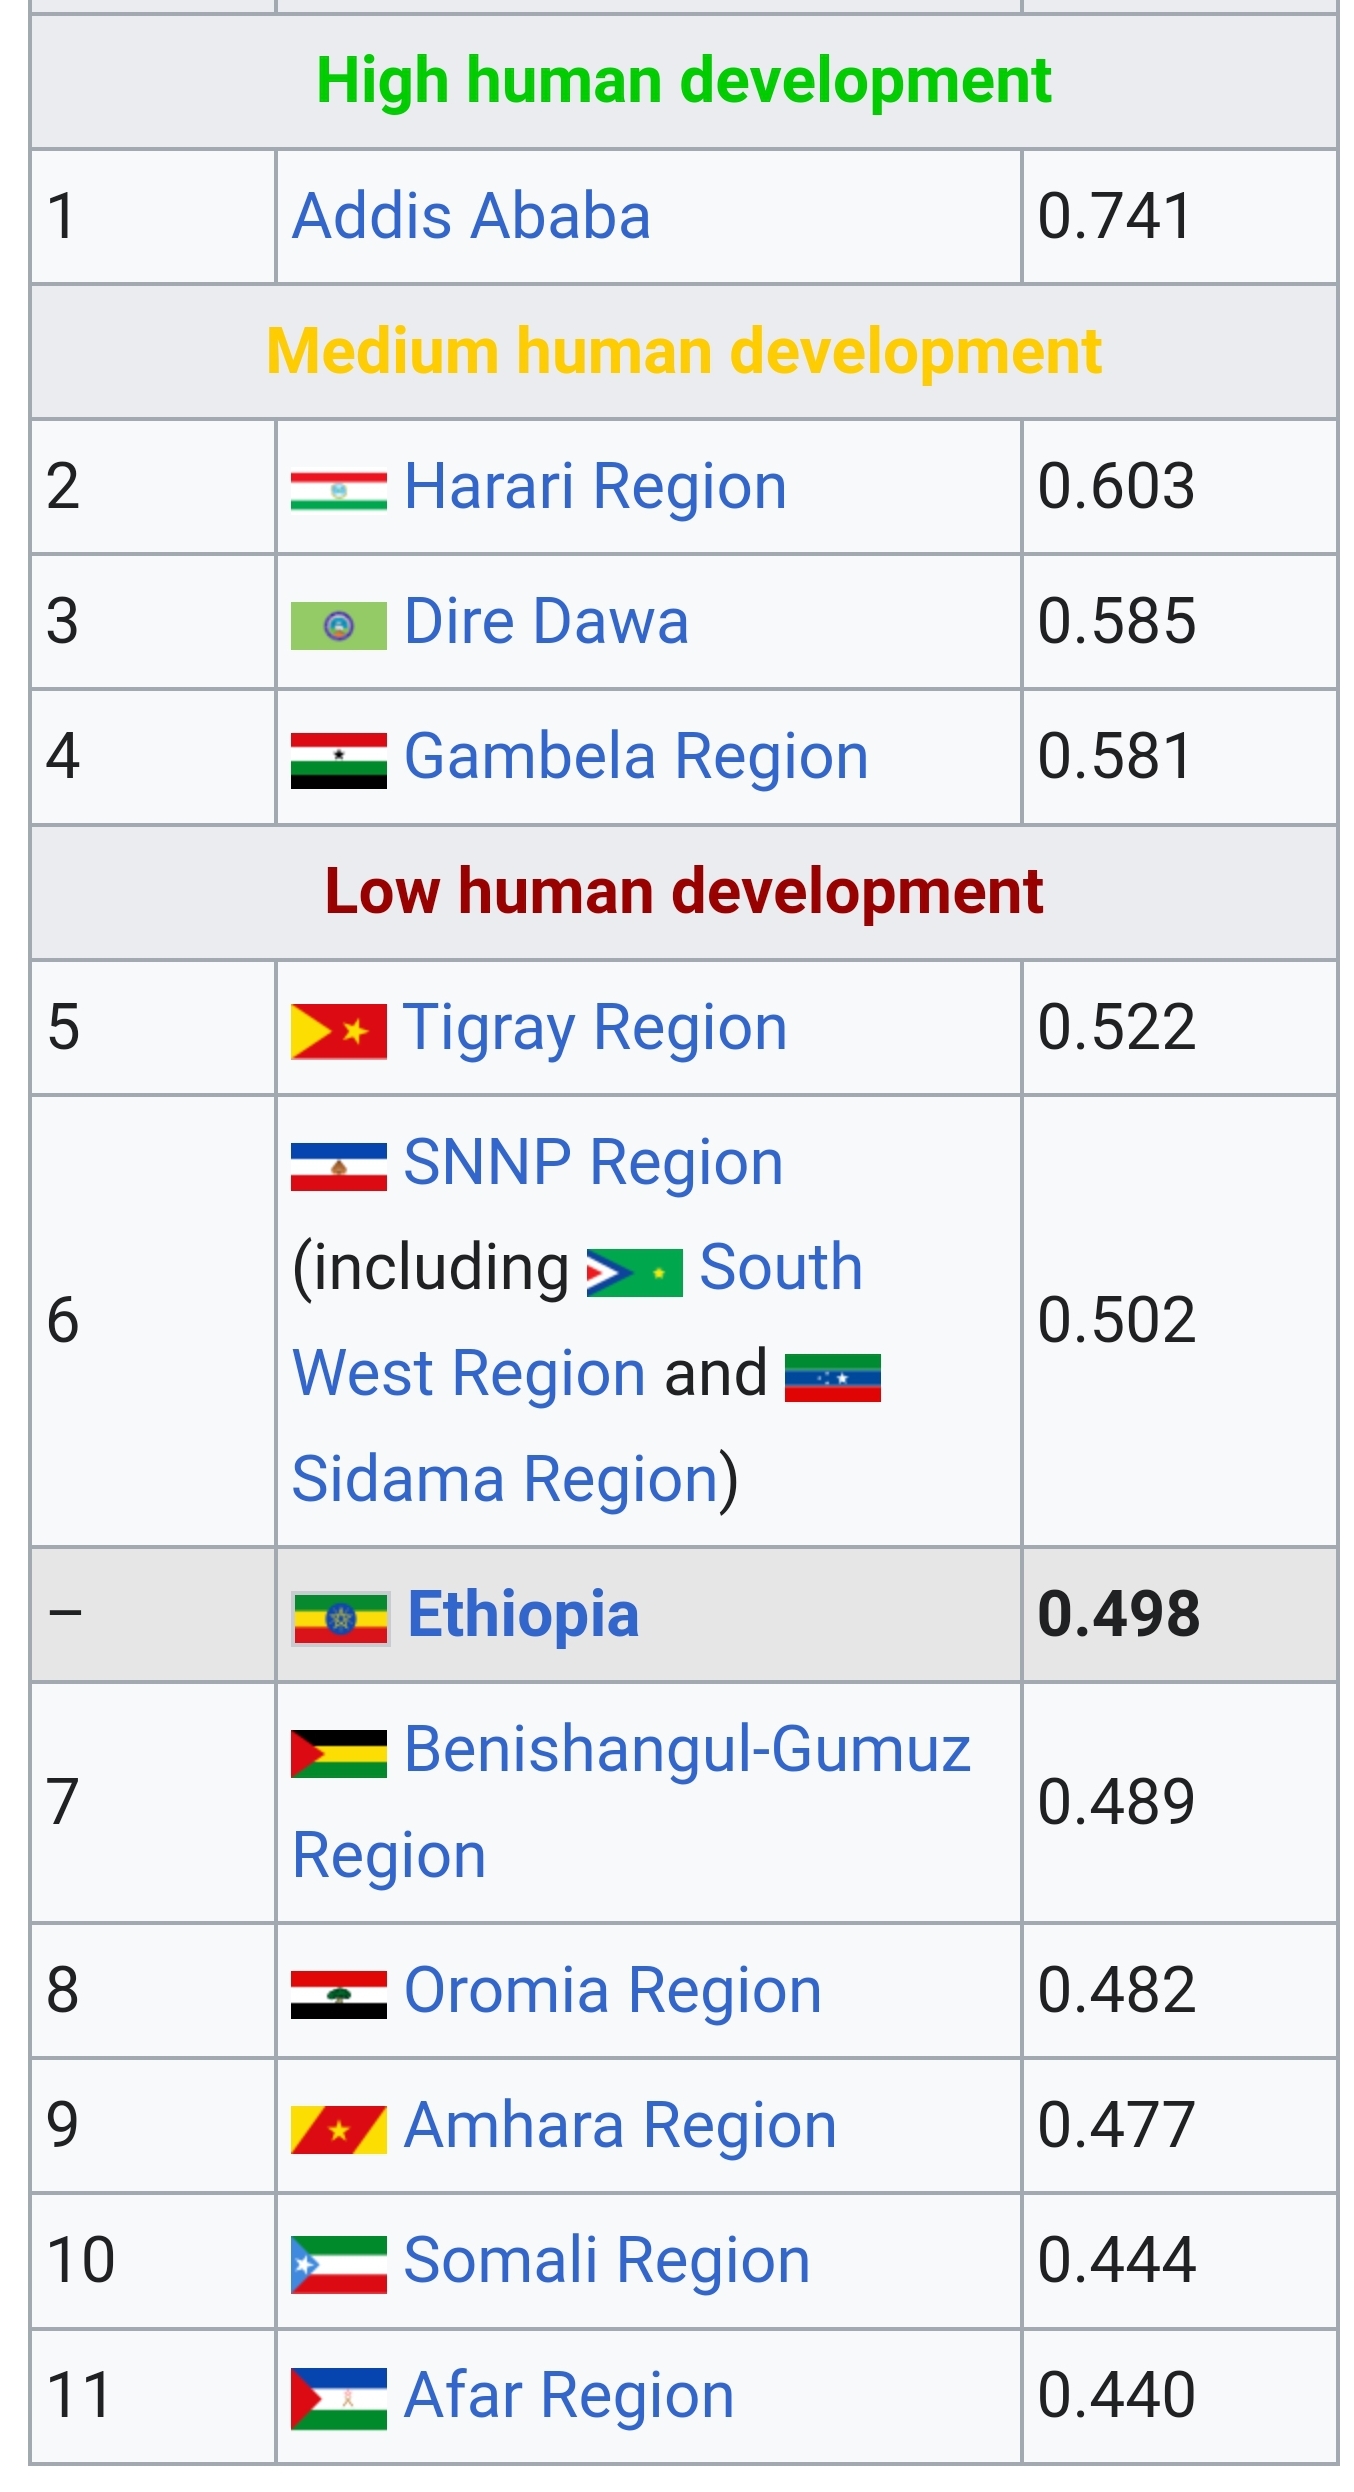
Task: Open the Harari Region article link
Action: tap(595, 487)
